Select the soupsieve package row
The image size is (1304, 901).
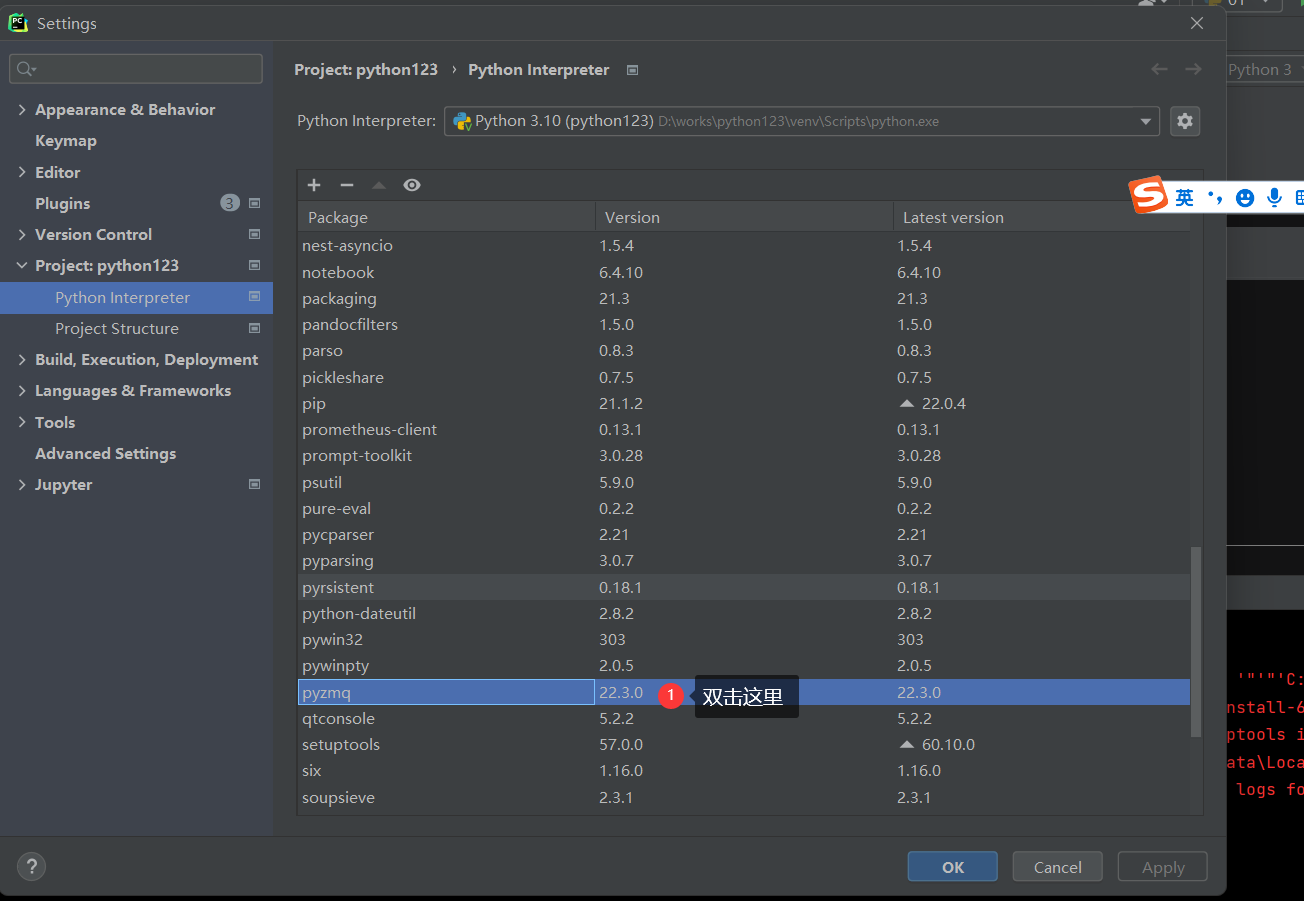tap(744, 797)
